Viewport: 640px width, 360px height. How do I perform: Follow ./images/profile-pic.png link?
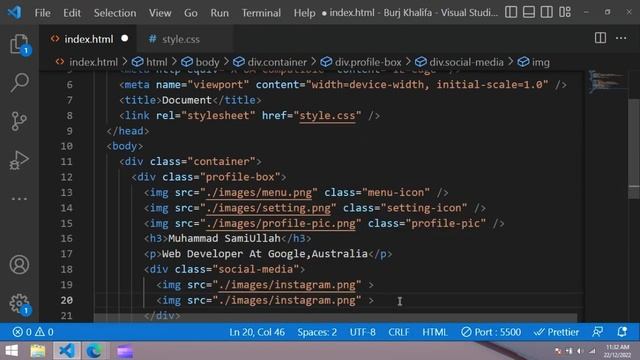click(281, 224)
